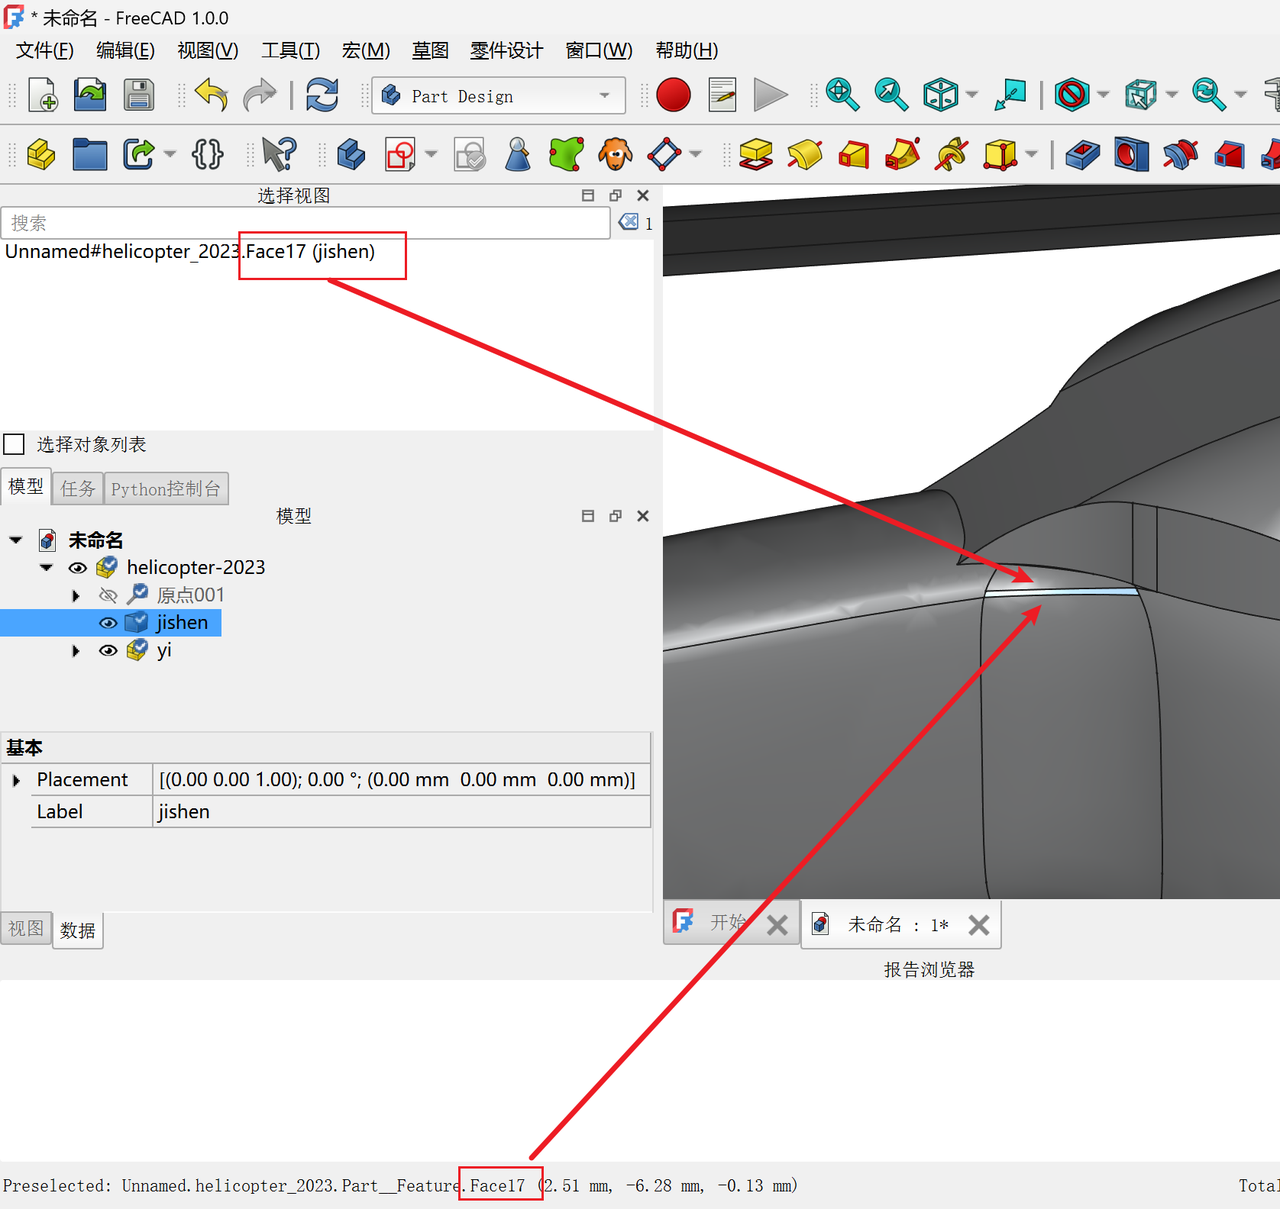Click the Create Sketch icon

tap(400, 154)
